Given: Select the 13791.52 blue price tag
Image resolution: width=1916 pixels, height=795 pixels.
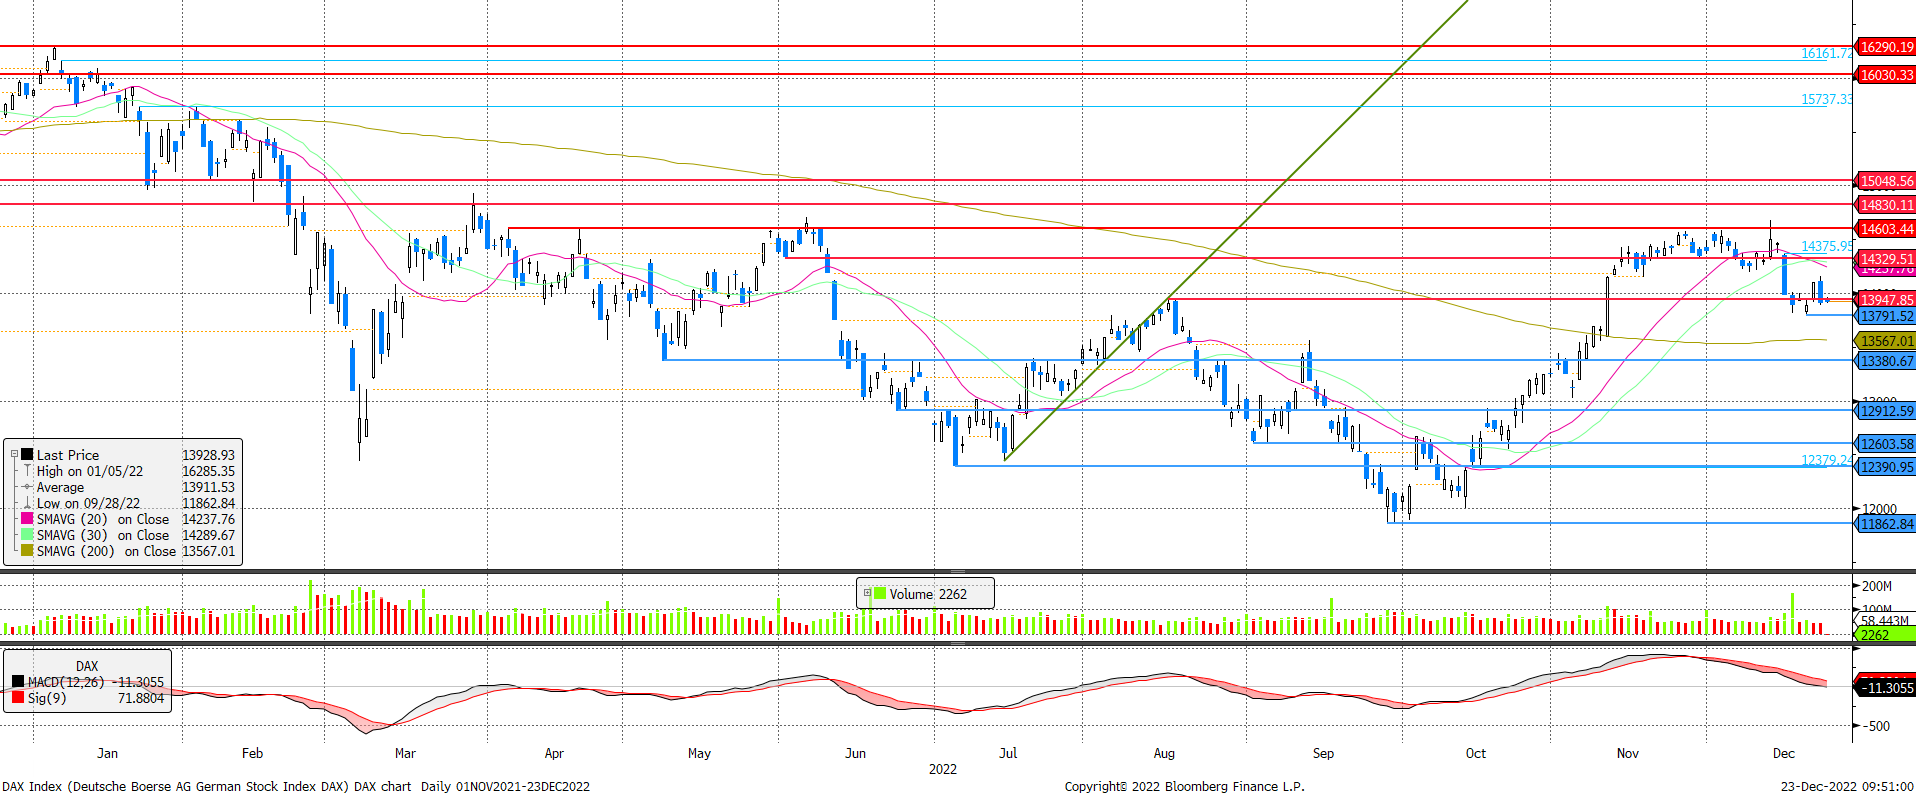Looking at the screenshot, I should (1886, 316).
